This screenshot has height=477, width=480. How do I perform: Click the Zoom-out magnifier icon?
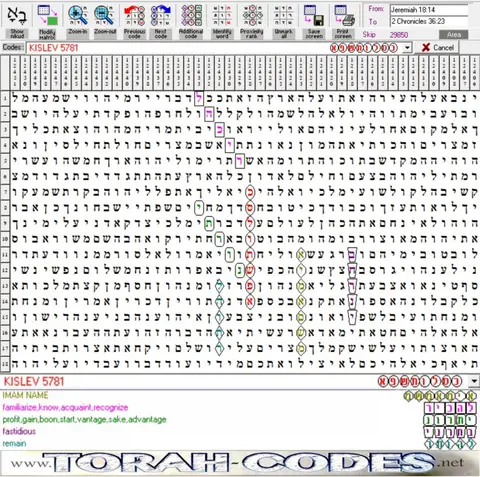[105, 15]
